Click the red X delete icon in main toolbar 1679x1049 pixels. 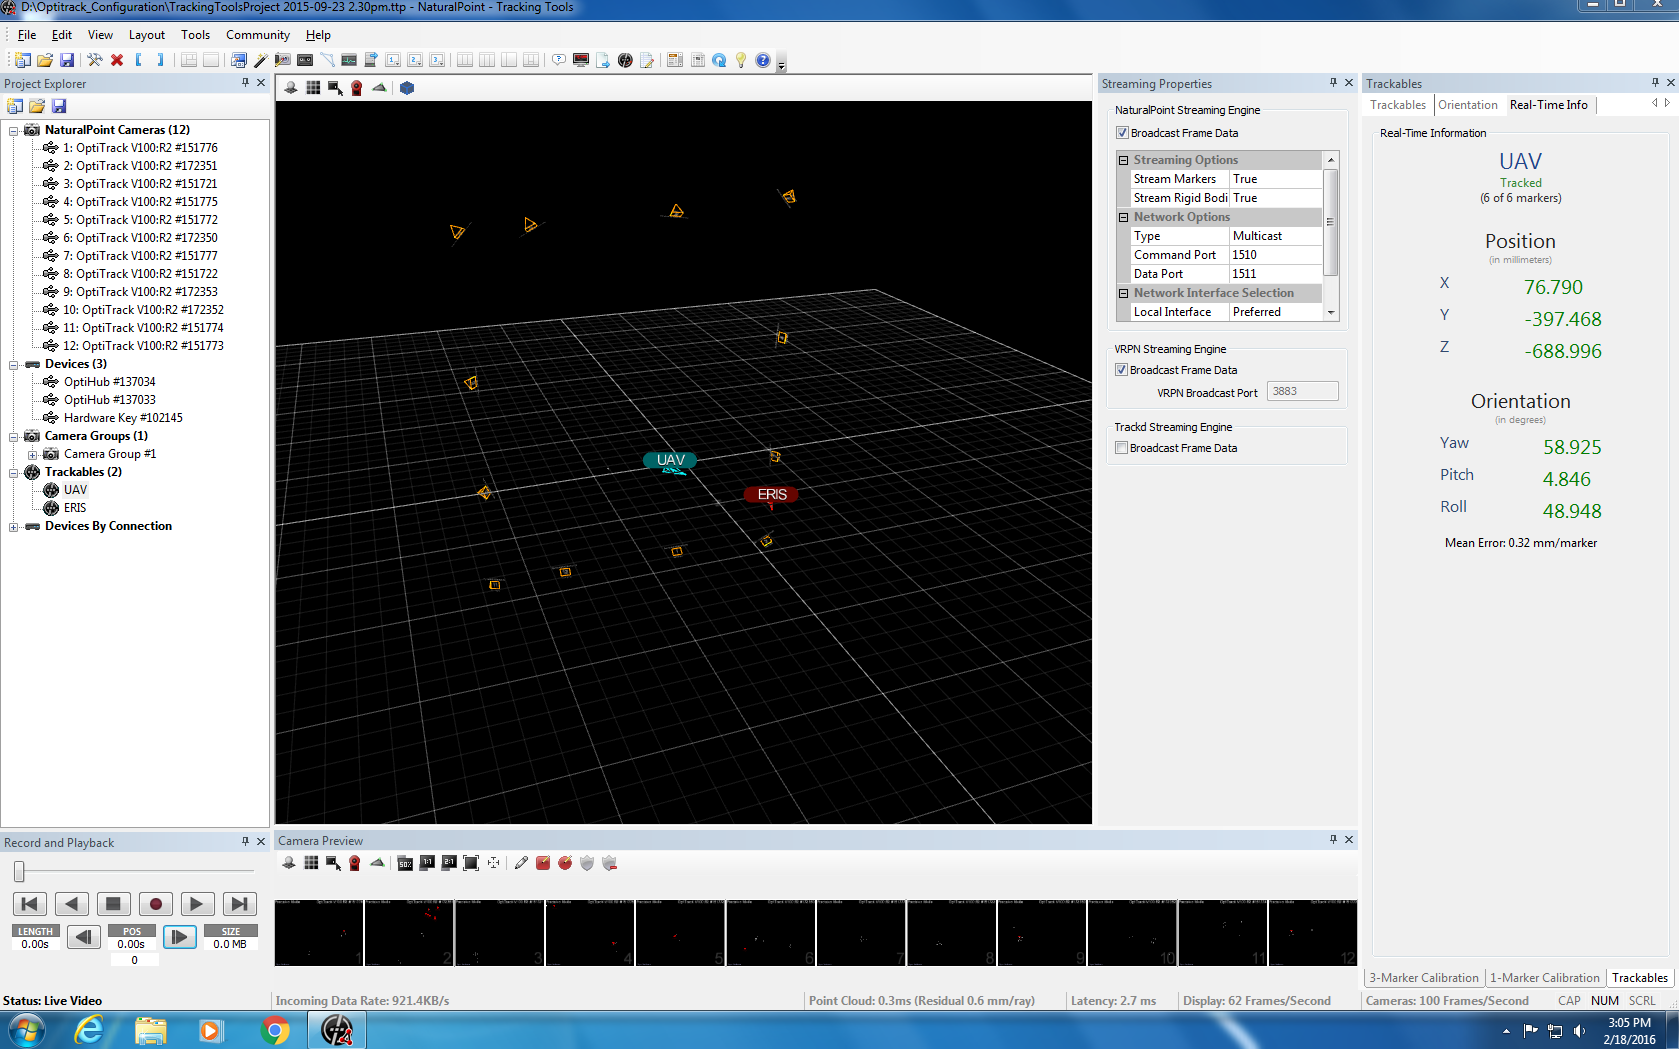pyautogui.click(x=117, y=60)
